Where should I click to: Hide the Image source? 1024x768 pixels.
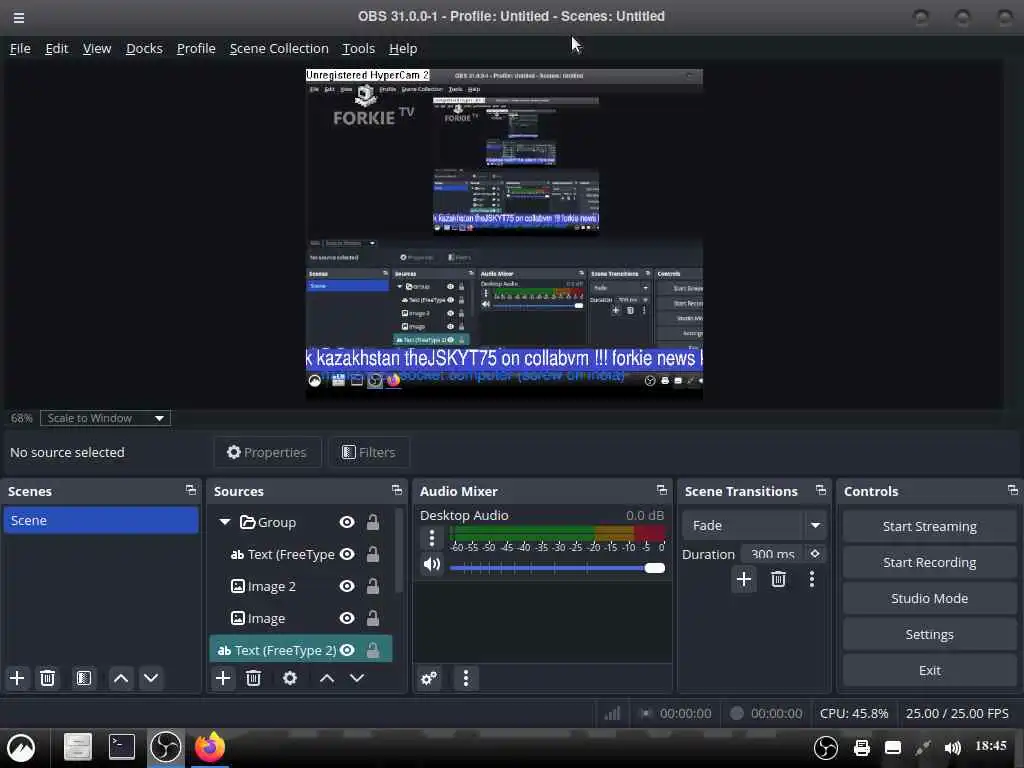[x=347, y=618]
